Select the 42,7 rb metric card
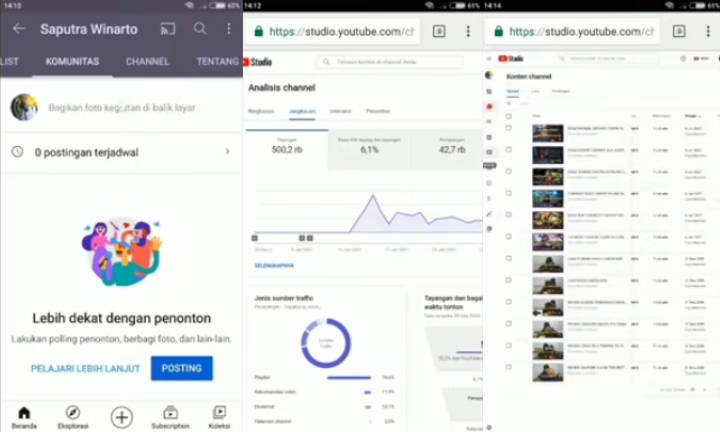720x432 pixels. click(x=447, y=150)
